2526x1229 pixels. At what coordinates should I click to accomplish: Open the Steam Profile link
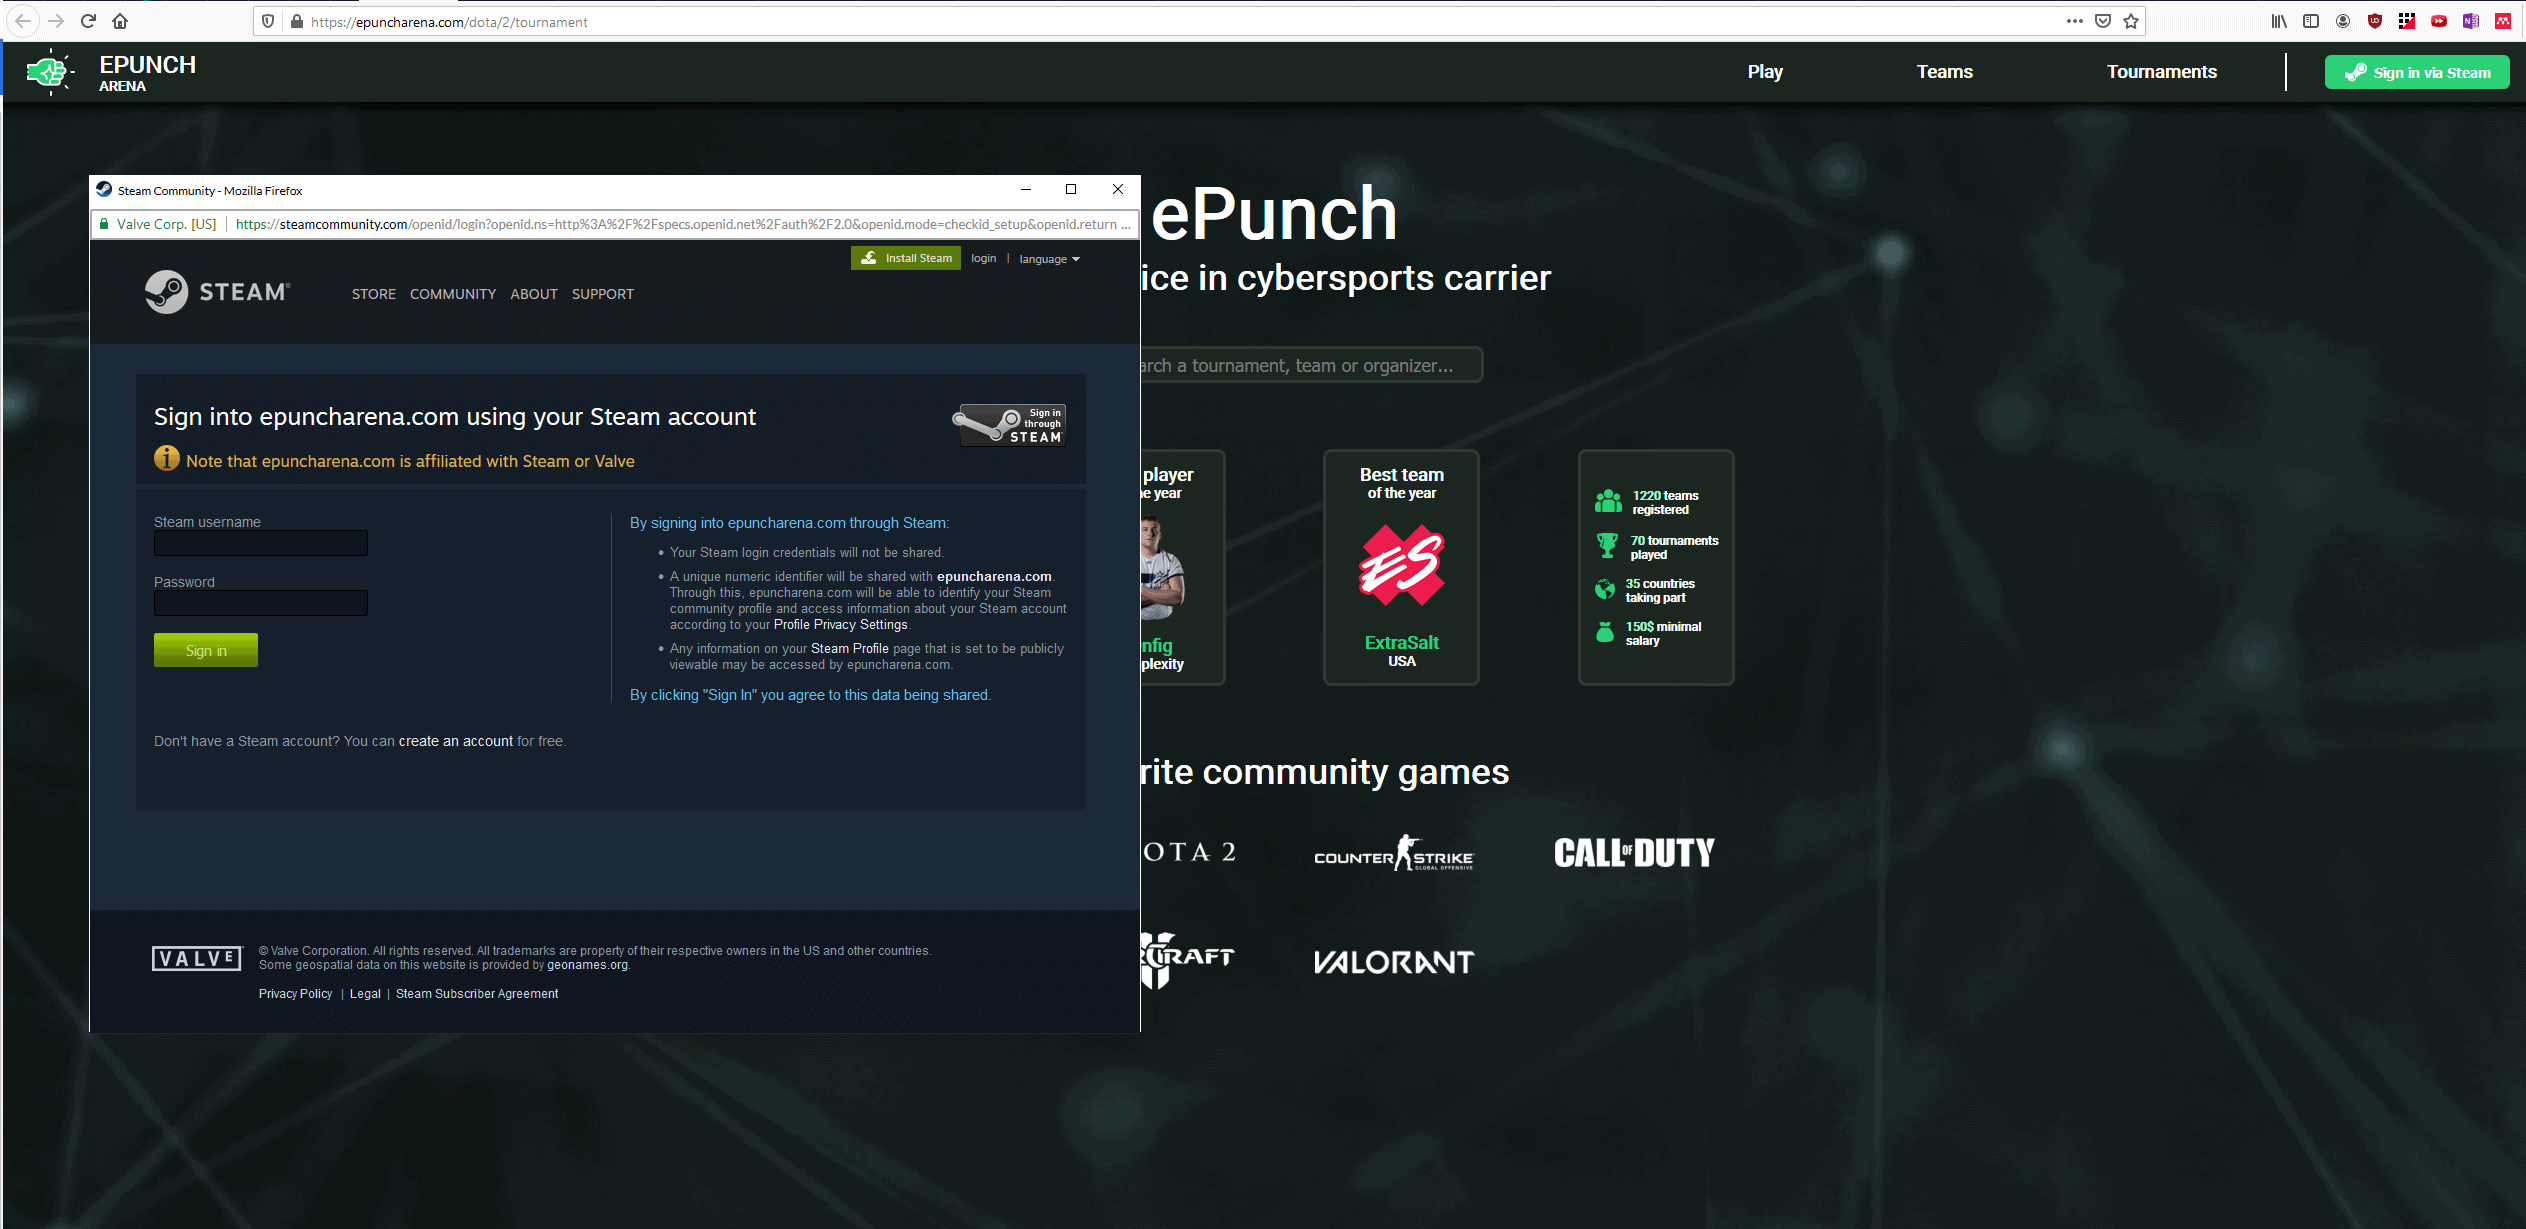coord(850,649)
